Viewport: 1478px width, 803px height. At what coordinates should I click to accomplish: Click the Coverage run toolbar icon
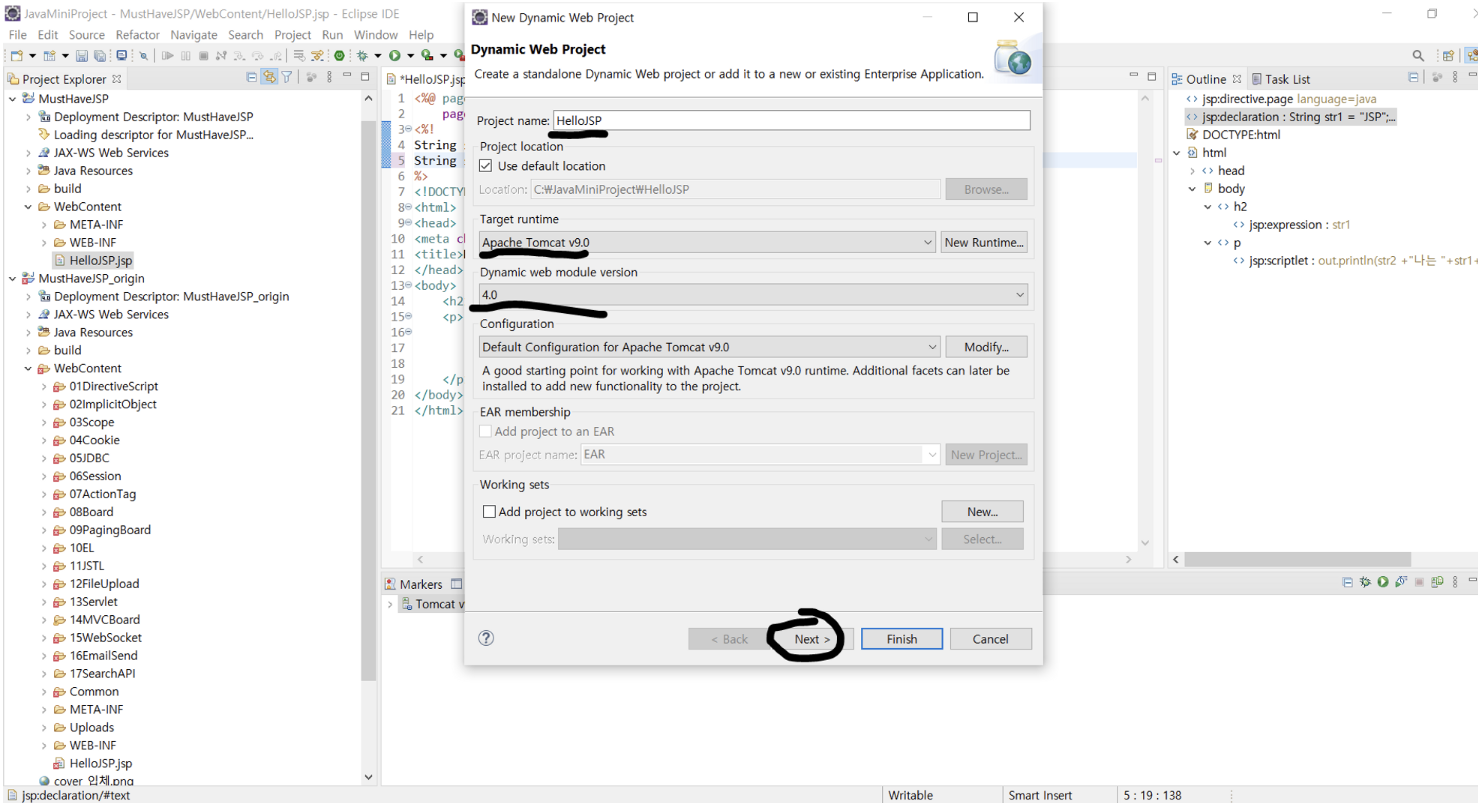tap(427, 56)
